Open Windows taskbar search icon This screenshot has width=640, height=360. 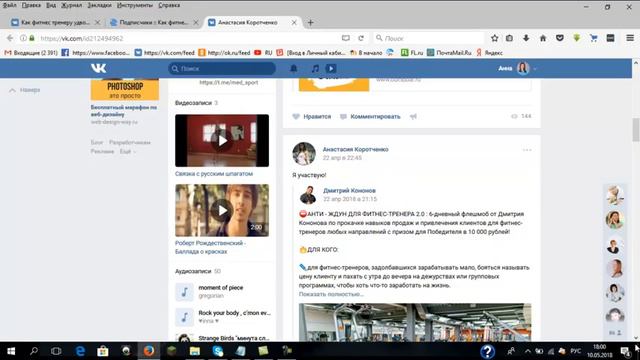tap(34, 351)
